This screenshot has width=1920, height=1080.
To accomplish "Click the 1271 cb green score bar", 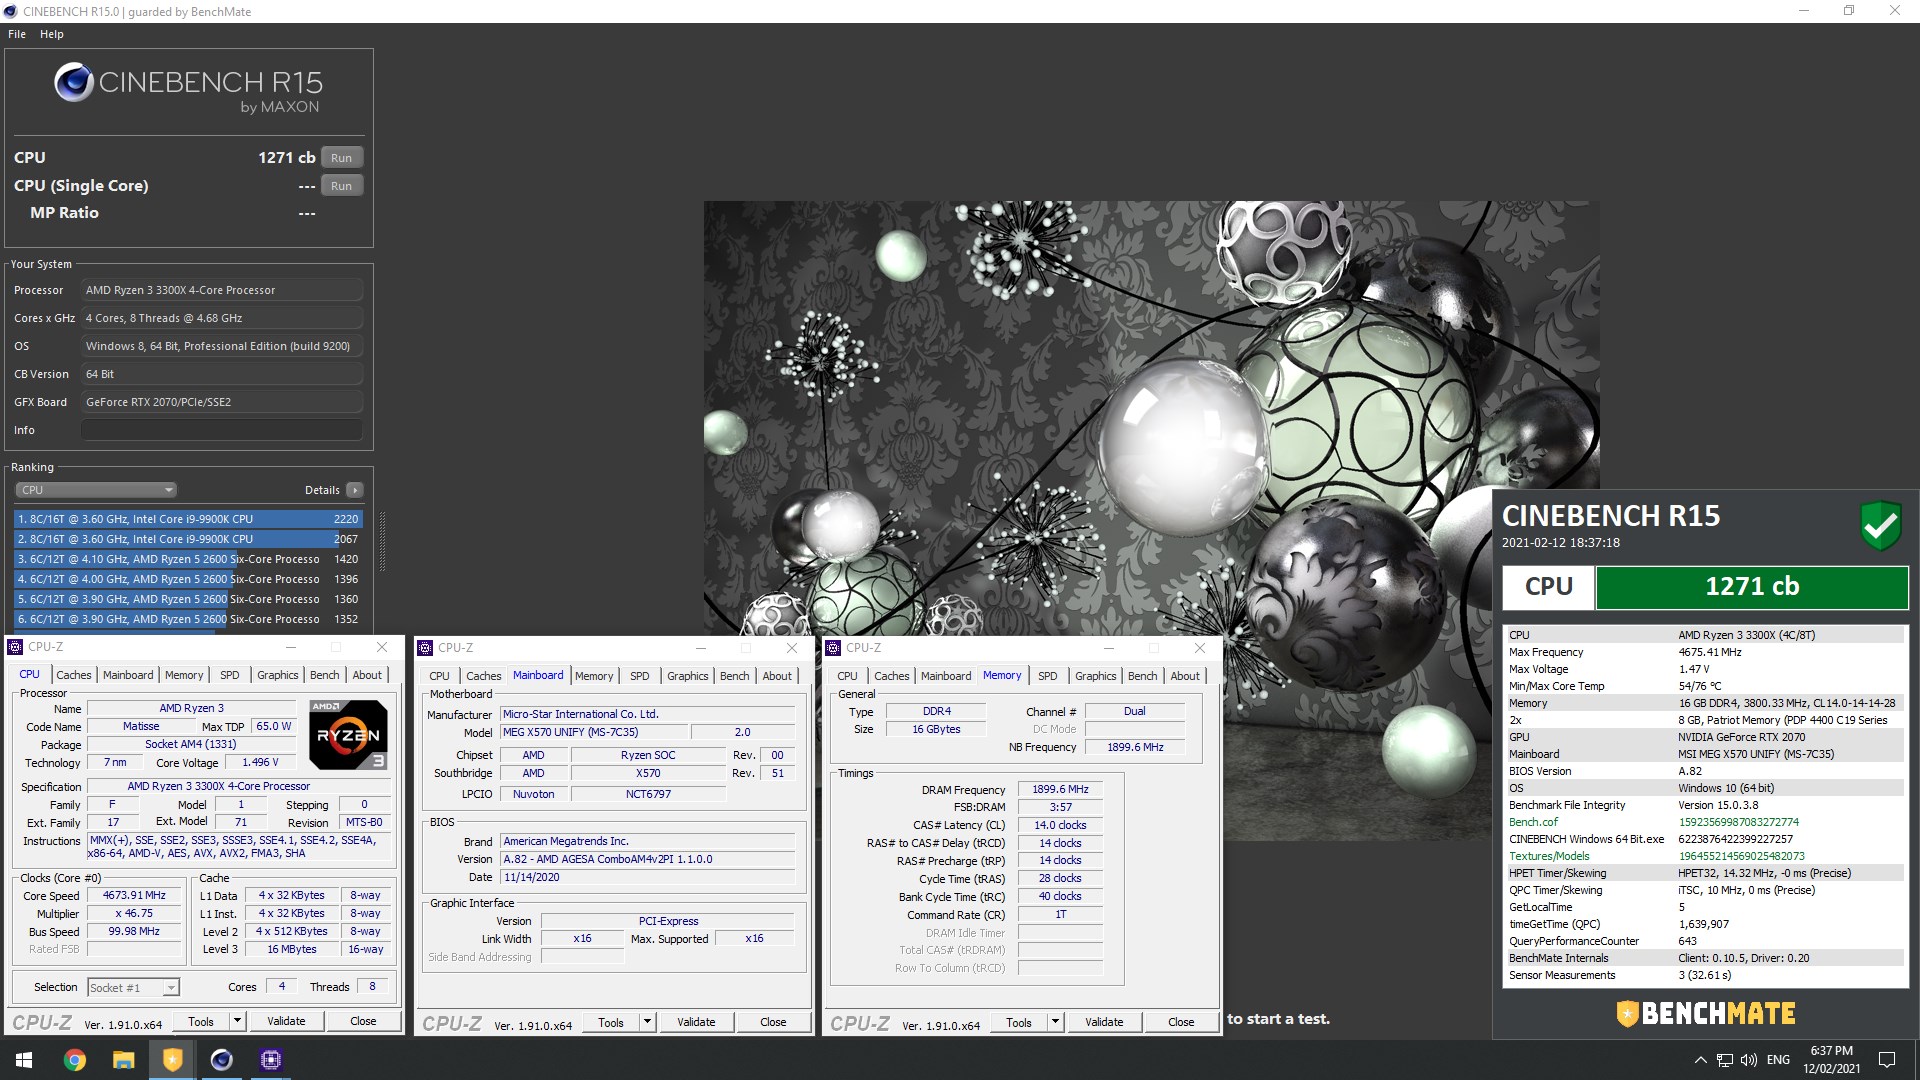I will tap(1752, 587).
